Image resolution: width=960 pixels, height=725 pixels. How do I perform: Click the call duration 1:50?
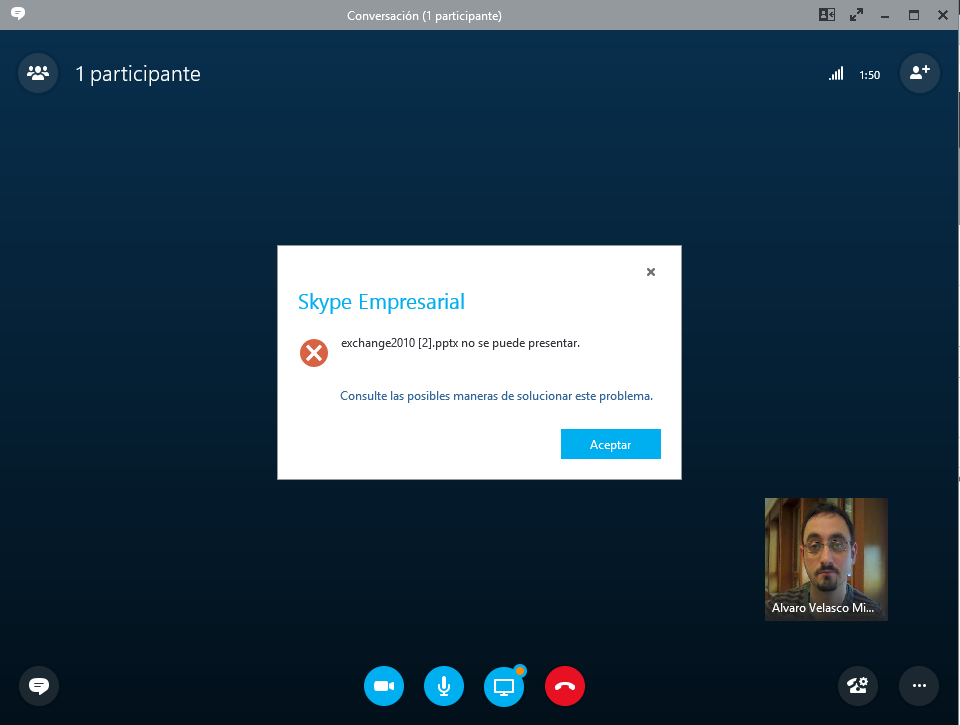(x=869, y=75)
